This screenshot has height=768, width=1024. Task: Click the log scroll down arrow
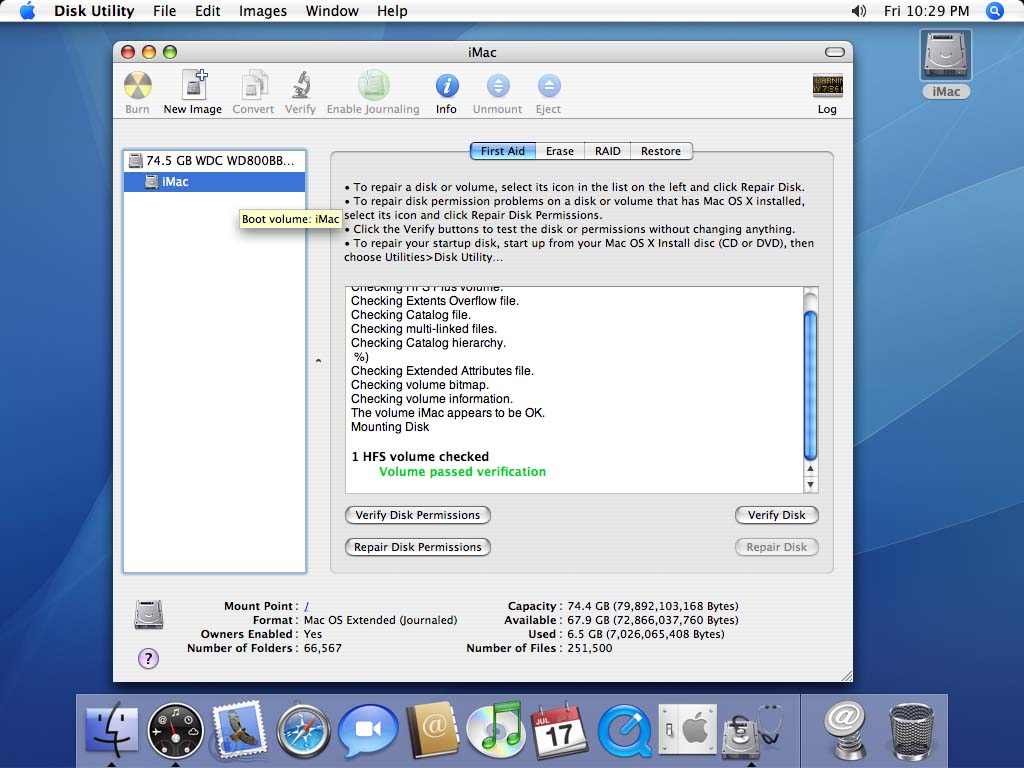[x=810, y=485]
